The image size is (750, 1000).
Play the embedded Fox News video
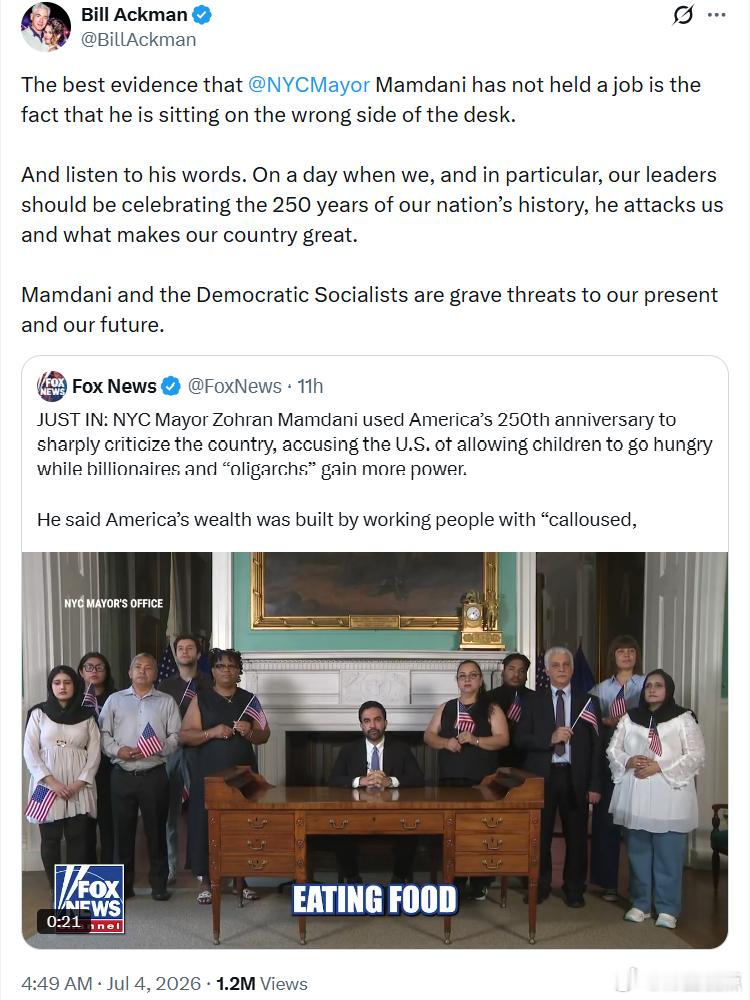pyautogui.click(x=375, y=750)
